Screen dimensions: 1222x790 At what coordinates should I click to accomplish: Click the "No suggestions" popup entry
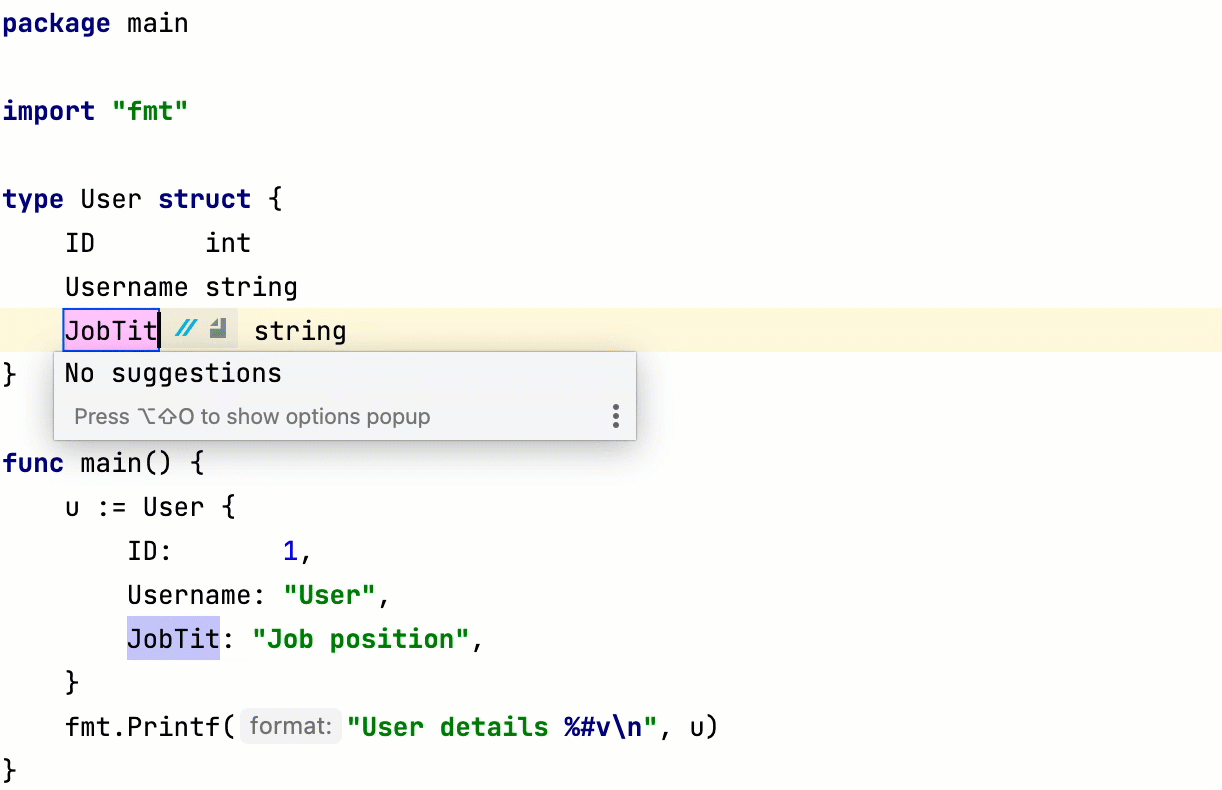point(173,374)
